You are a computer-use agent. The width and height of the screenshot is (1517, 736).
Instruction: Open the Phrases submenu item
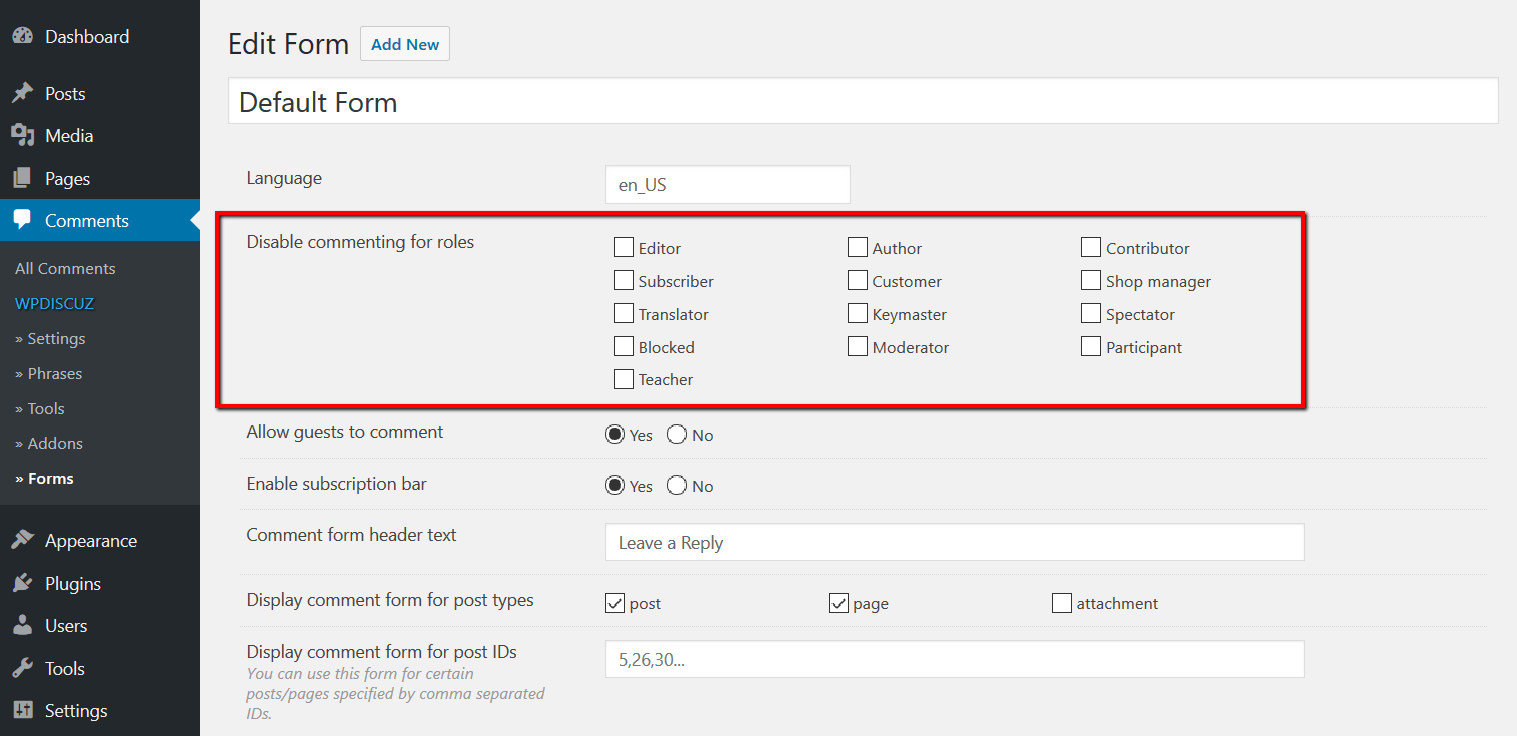pyautogui.click(x=49, y=374)
